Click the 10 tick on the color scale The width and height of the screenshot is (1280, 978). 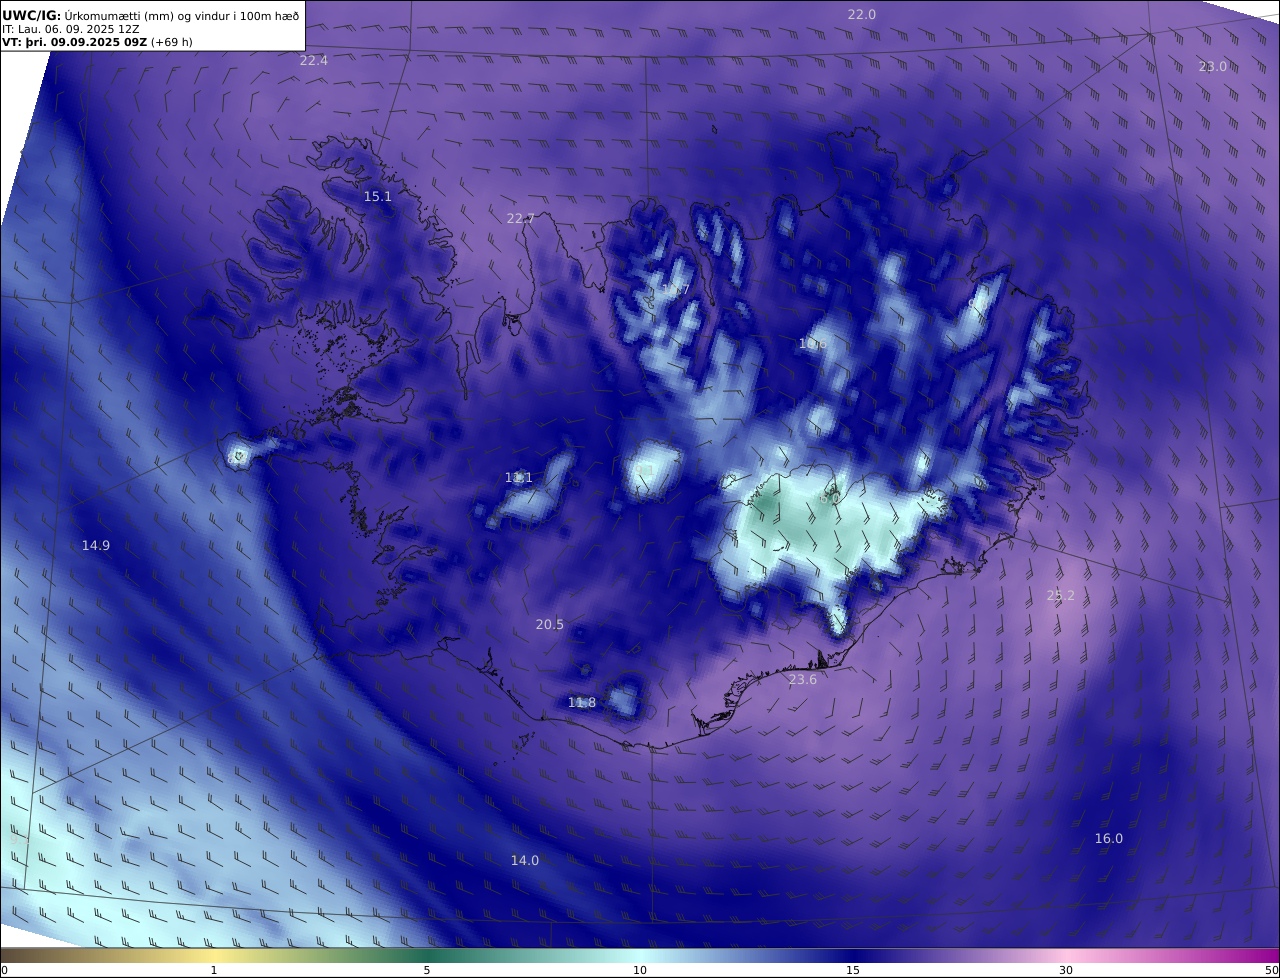[640, 970]
